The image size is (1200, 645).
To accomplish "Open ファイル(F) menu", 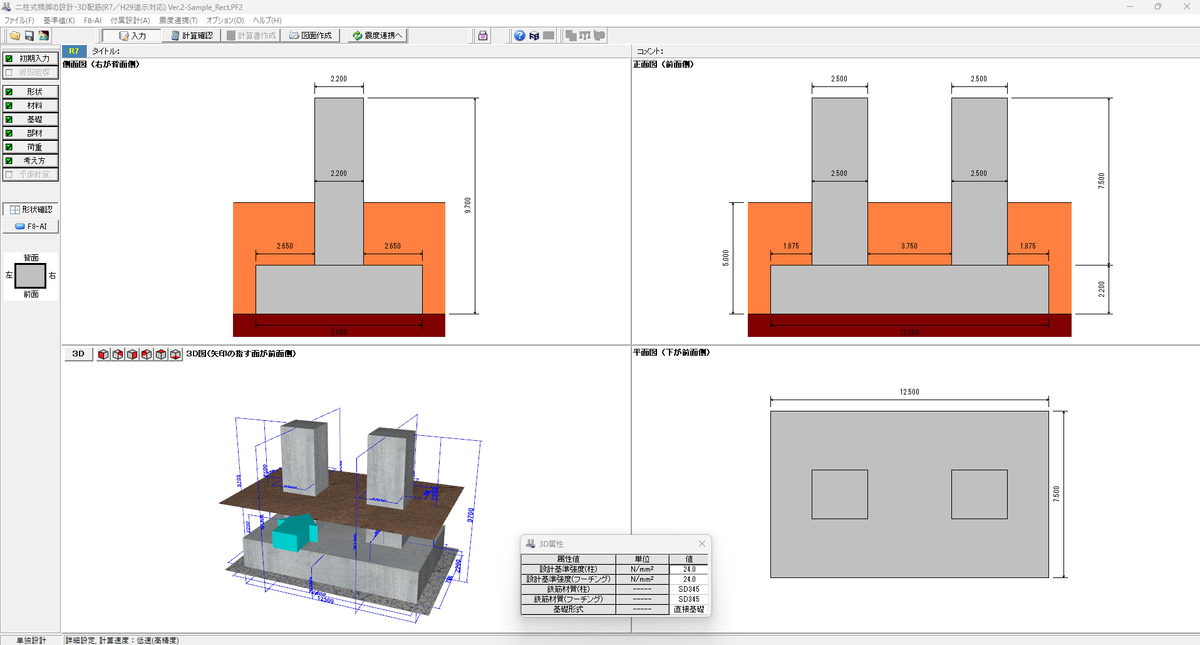I will click(x=19, y=20).
